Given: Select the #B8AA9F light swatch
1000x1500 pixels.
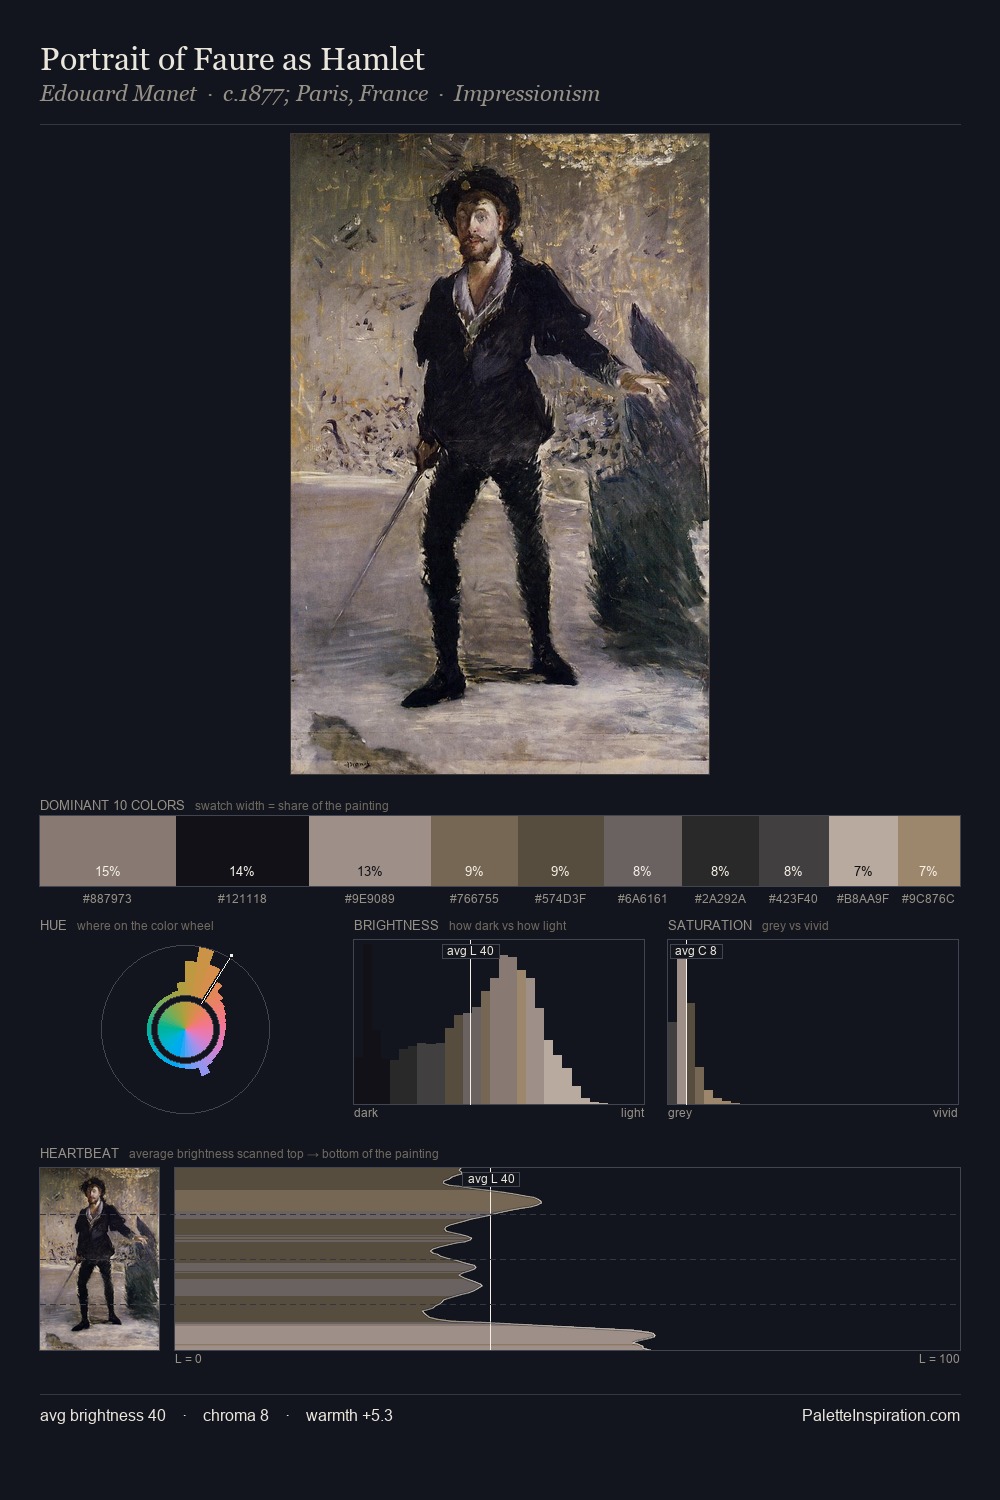Looking at the screenshot, I should [x=863, y=851].
